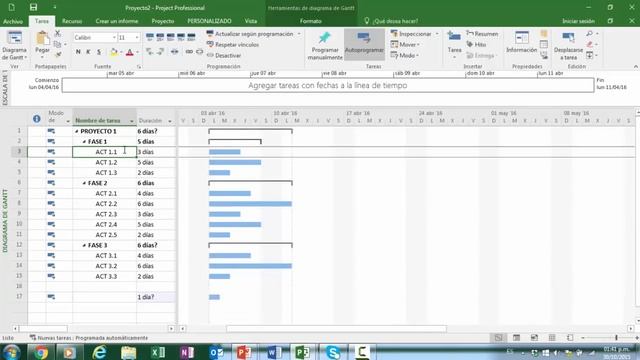Open task Información dialog

click(x=522, y=42)
